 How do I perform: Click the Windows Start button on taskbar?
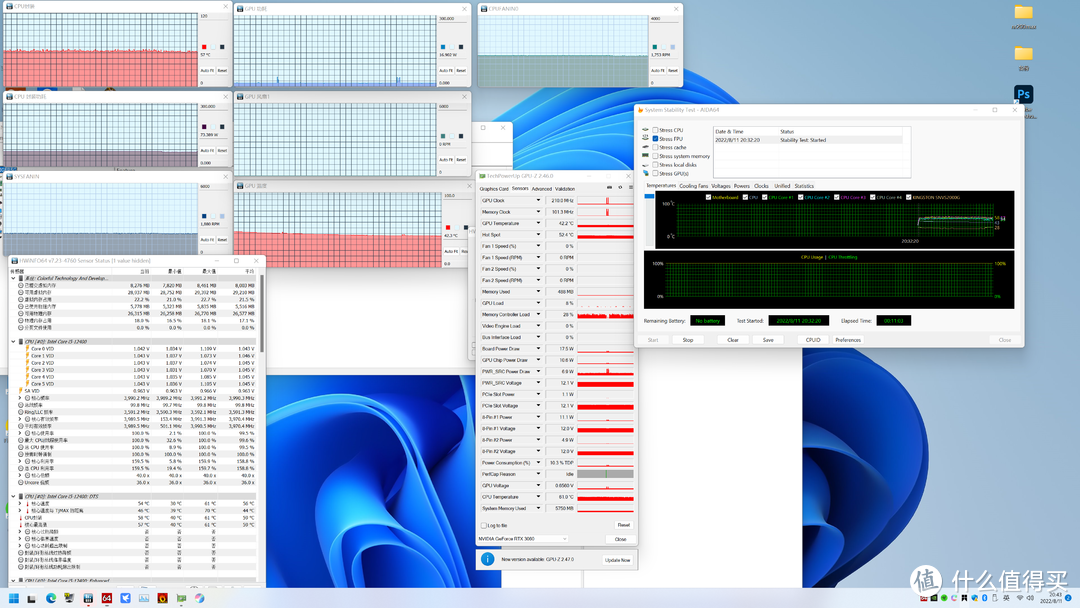(x=14, y=598)
